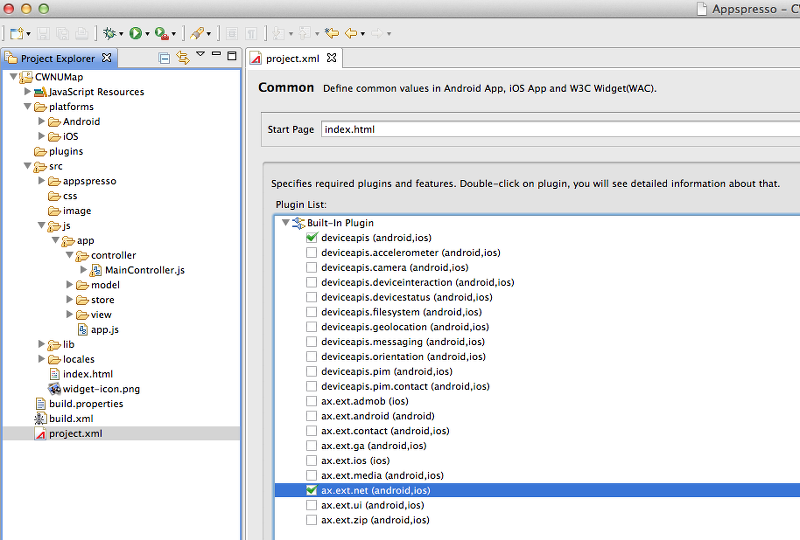Open the New wizard toolbar icon
This screenshot has height=540, width=800.
point(17,33)
